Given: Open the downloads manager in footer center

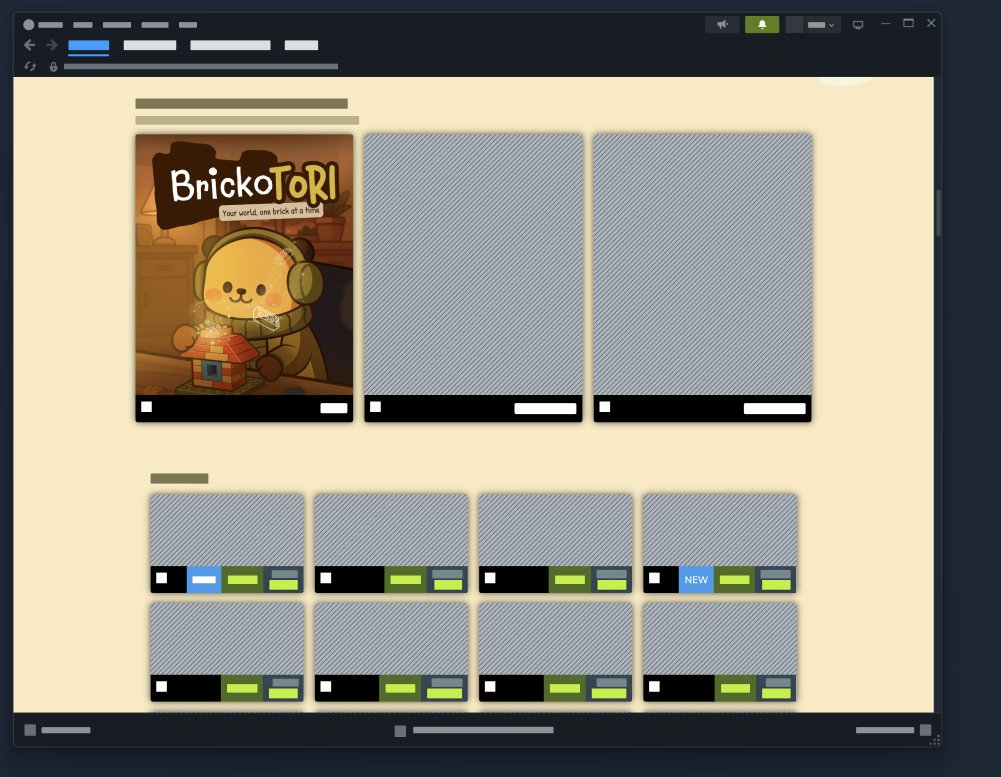Looking at the screenshot, I should (x=474, y=730).
